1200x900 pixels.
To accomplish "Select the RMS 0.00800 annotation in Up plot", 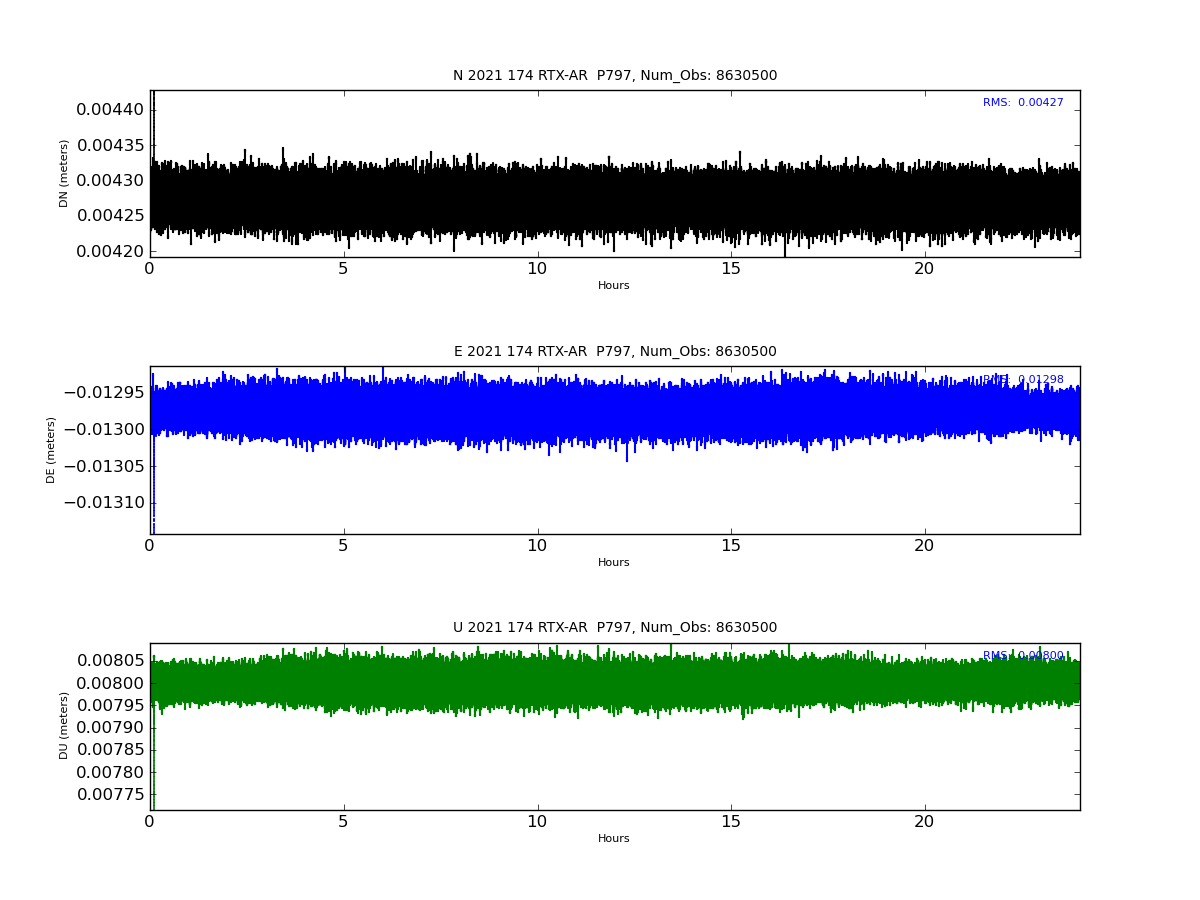I will tap(1023, 656).
